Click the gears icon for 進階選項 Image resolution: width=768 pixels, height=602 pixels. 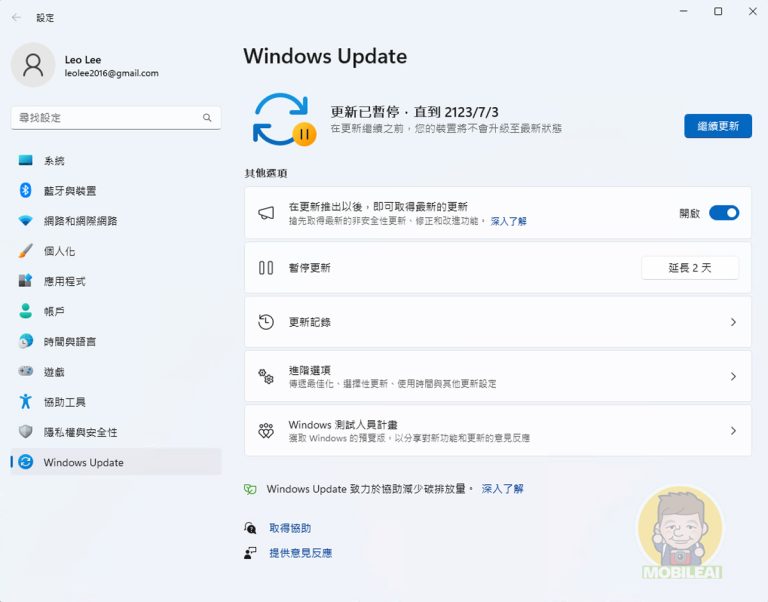click(266, 376)
